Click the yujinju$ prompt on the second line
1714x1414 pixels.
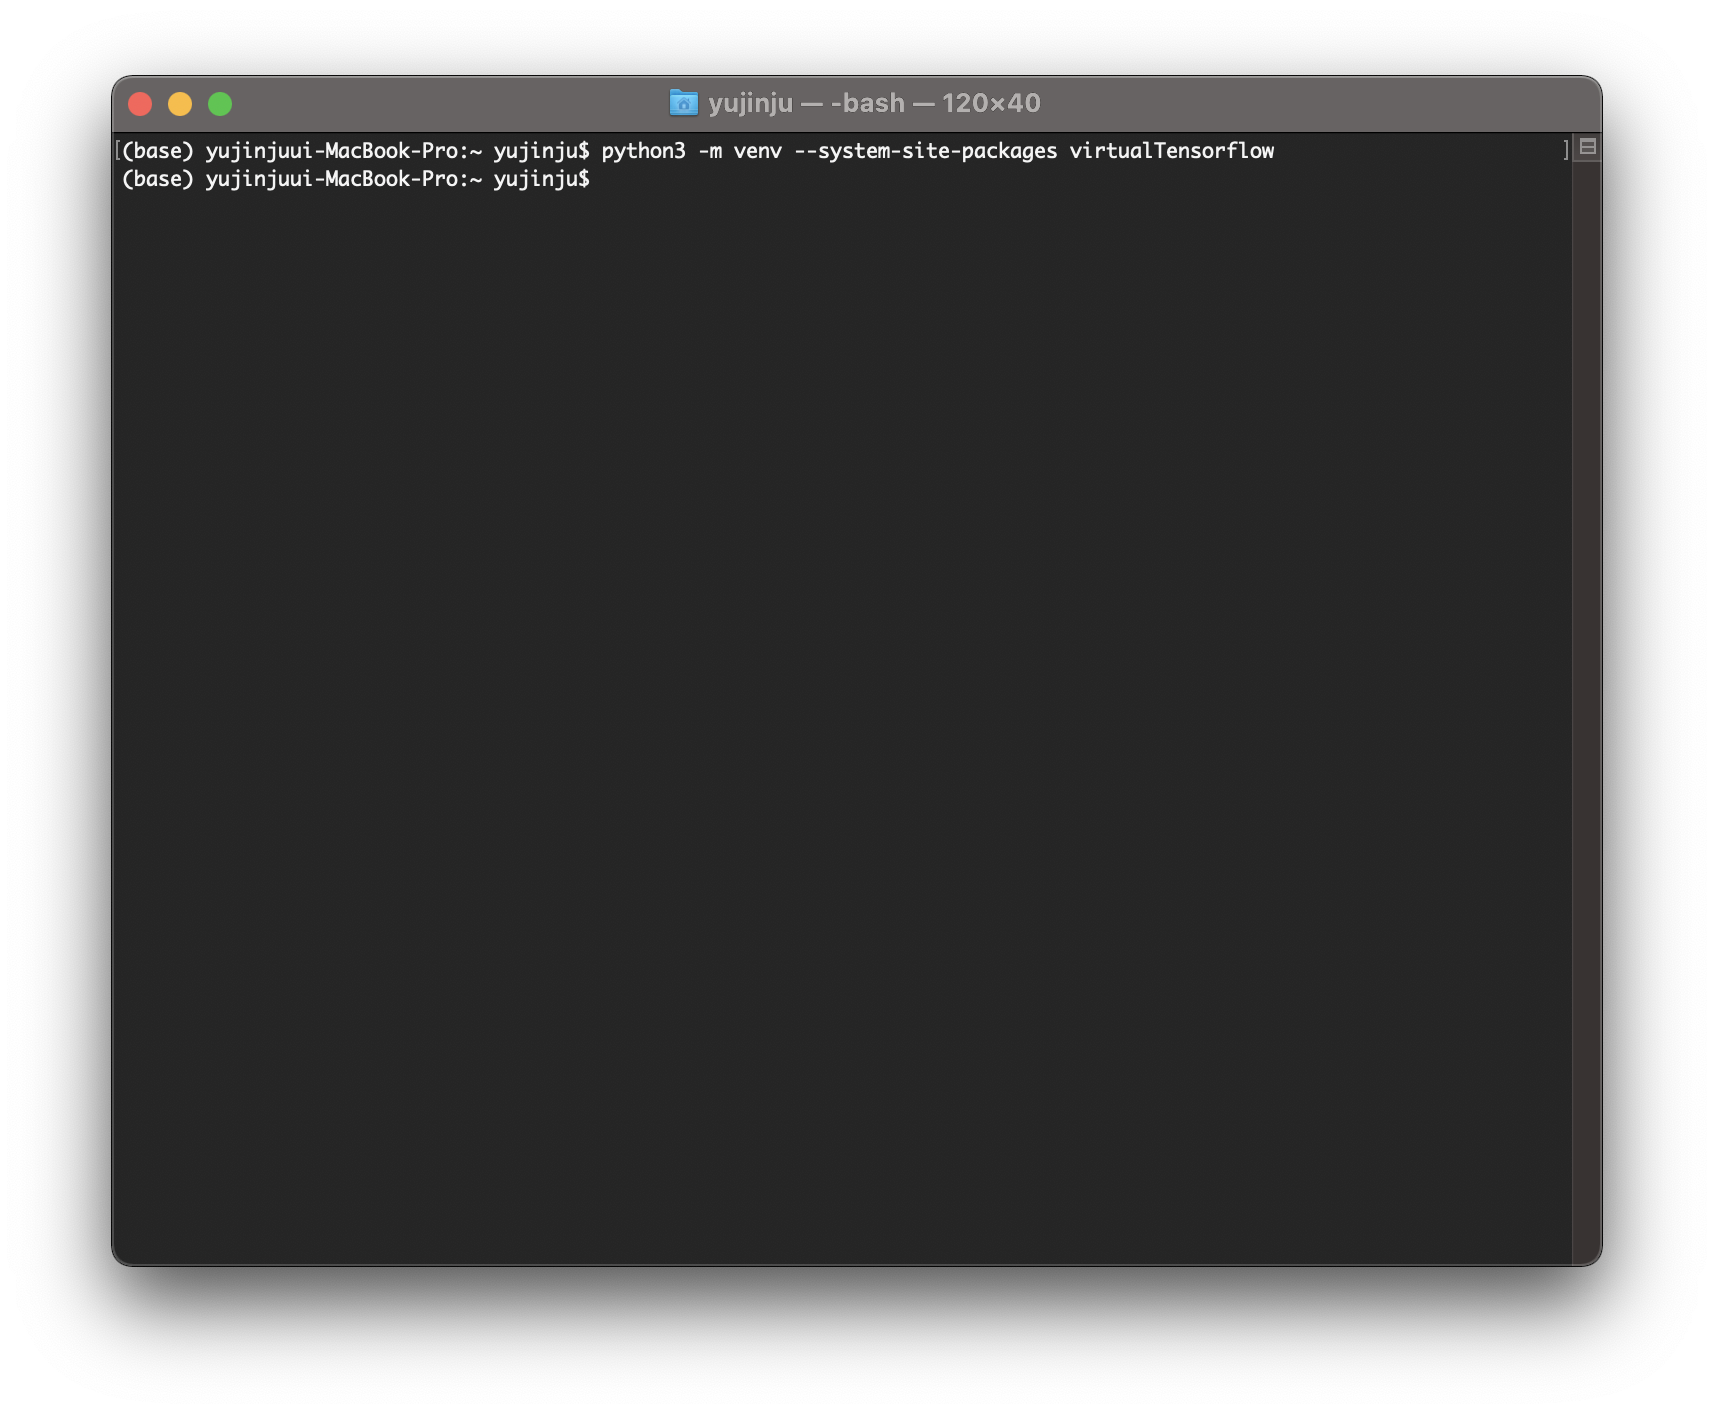[x=541, y=179]
